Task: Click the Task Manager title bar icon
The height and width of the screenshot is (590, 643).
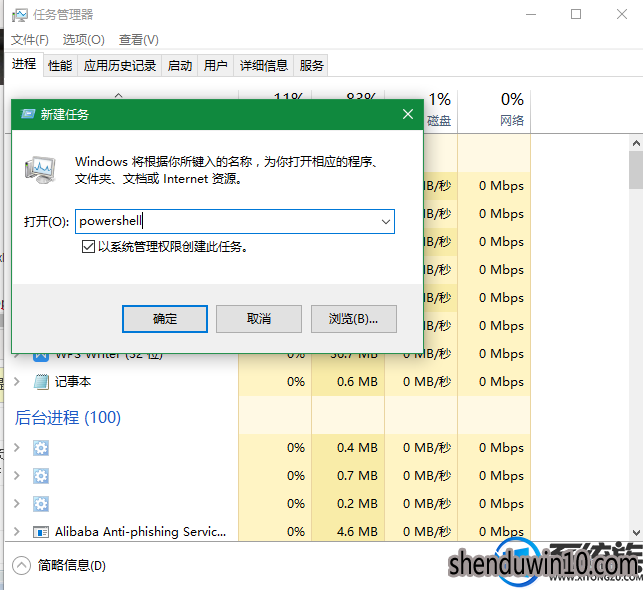Action: pyautogui.click(x=19, y=15)
